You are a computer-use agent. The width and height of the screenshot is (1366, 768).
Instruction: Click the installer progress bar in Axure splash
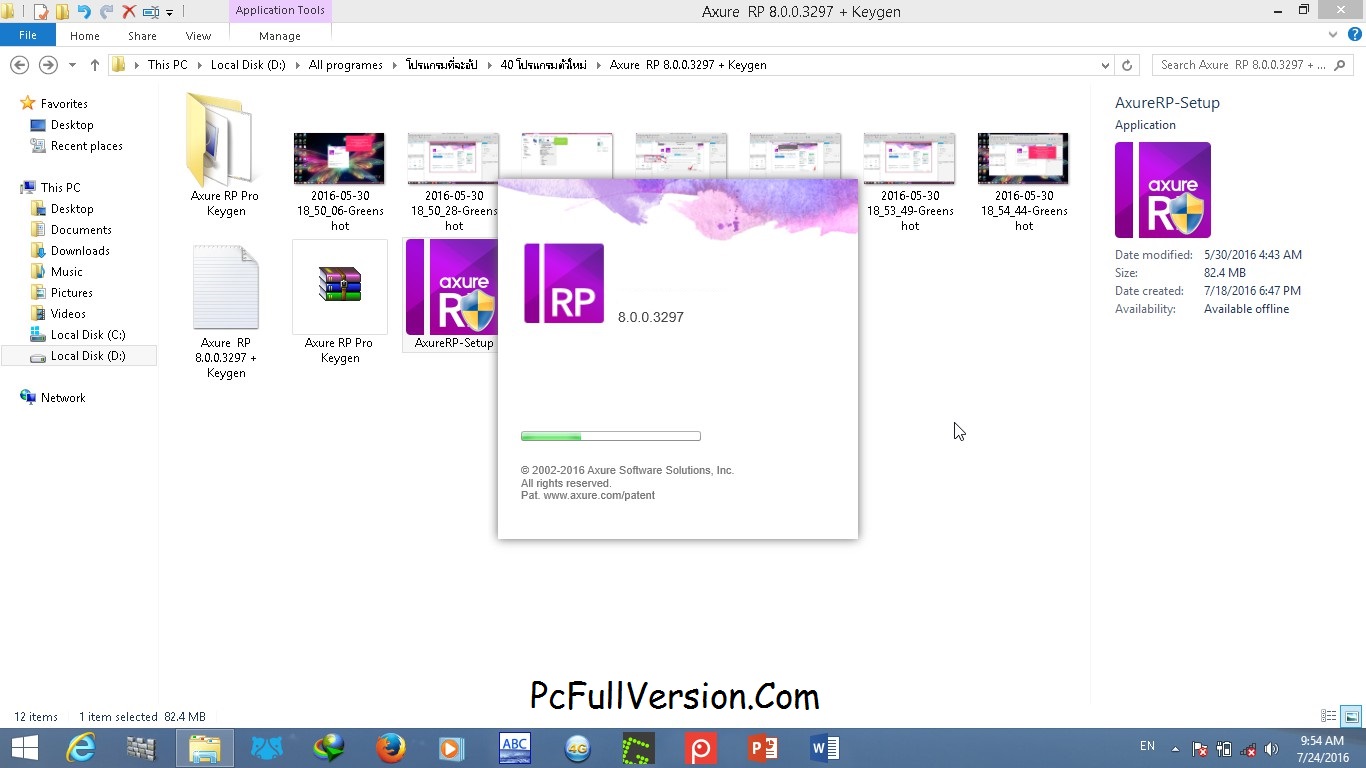pyautogui.click(x=611, y=436)
